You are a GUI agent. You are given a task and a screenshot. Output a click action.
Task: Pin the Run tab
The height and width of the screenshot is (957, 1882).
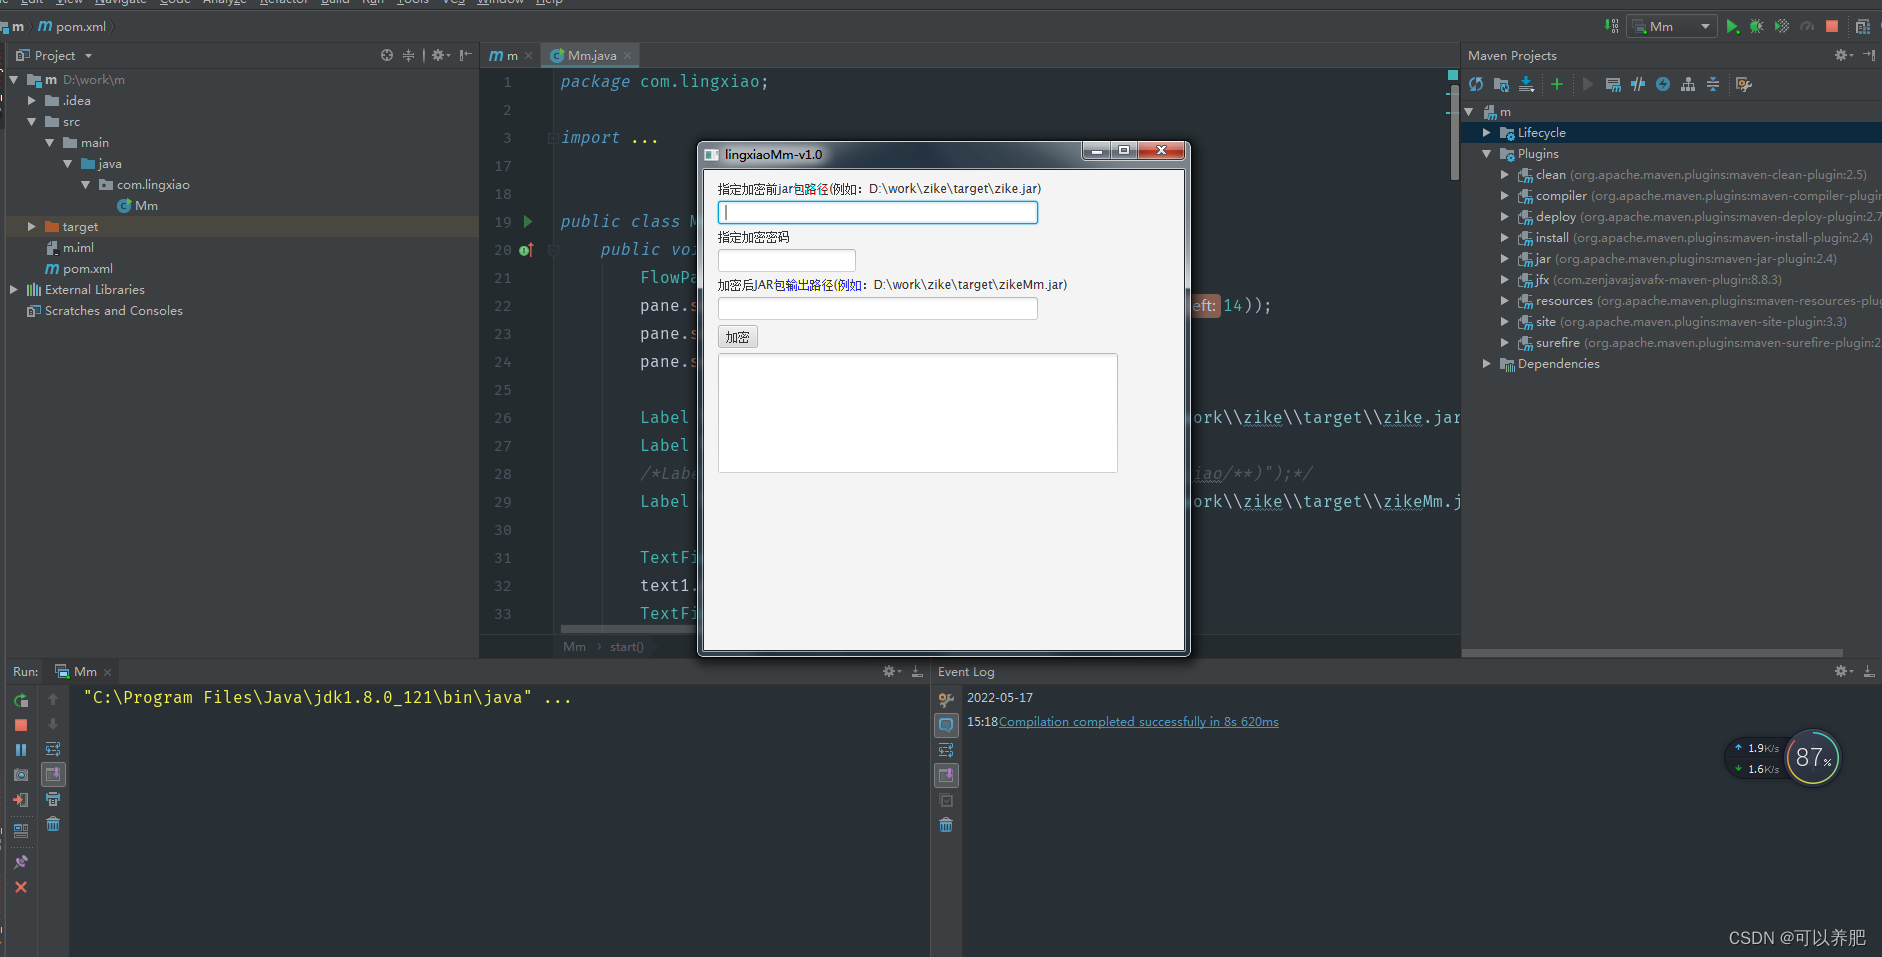(x=21, y=861)
